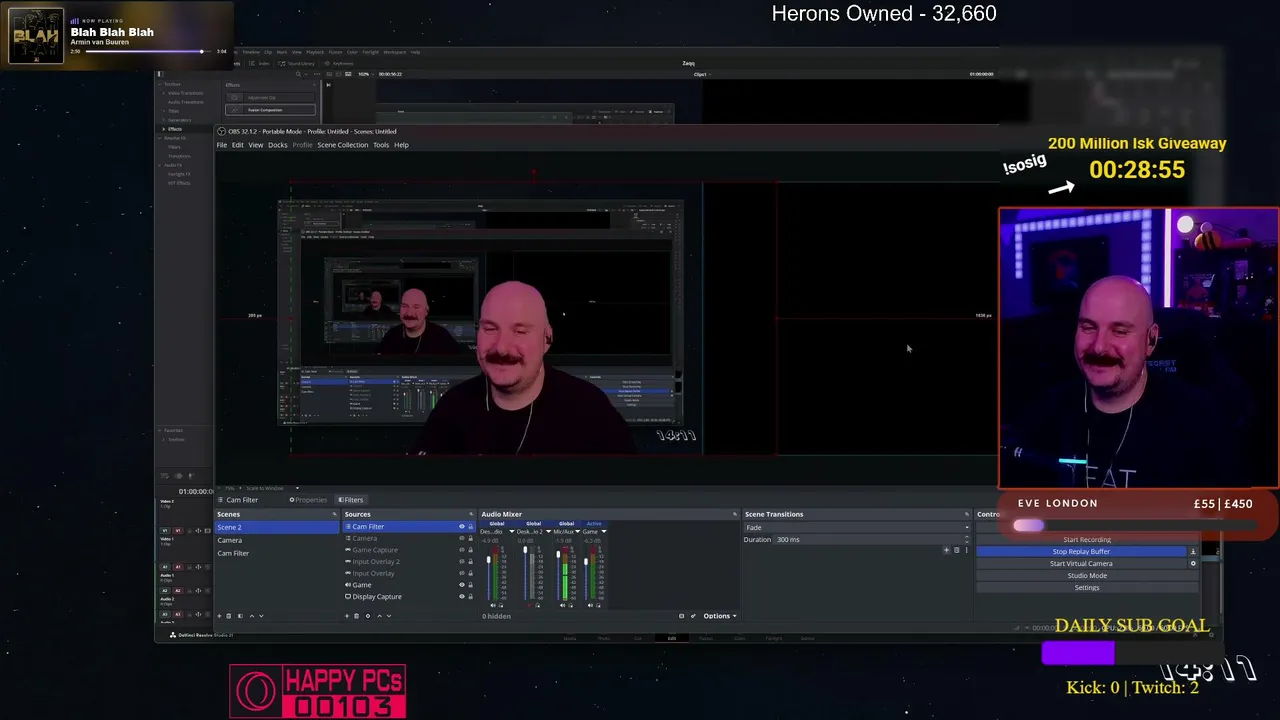The height and width of the screenshot is (720, 1280).
Task: Toggle visibility of Input Overlay 2 source
Action: 461,562
